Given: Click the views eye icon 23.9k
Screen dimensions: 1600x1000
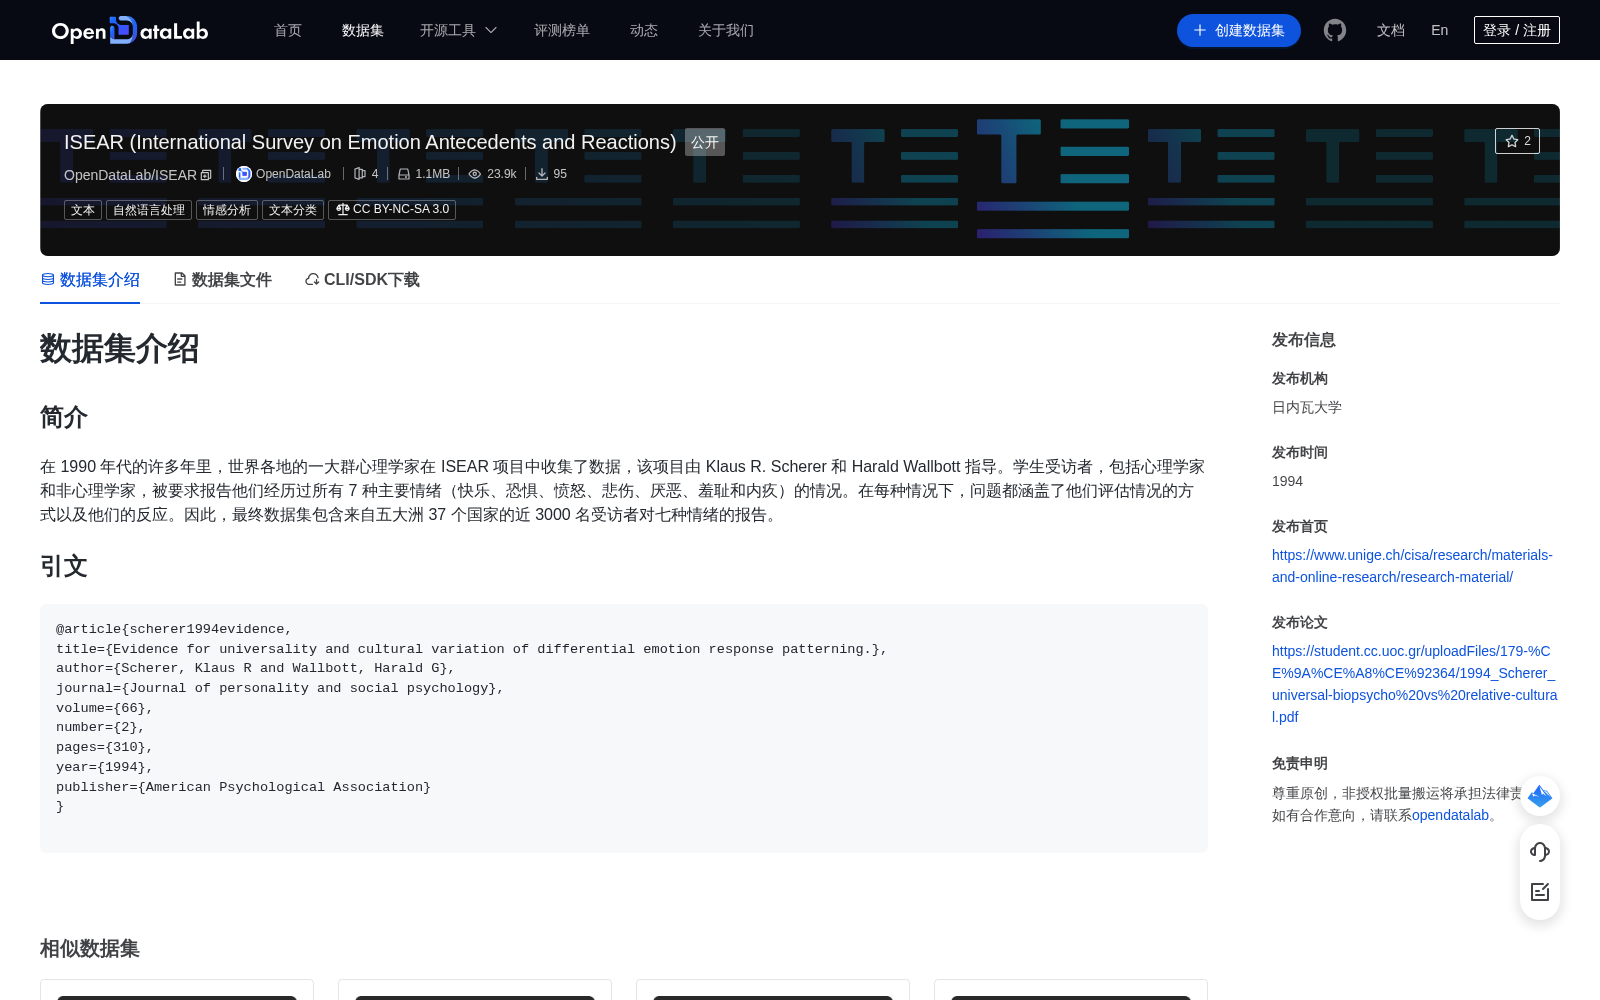Looking at the screenshot, I should (475, 174).
